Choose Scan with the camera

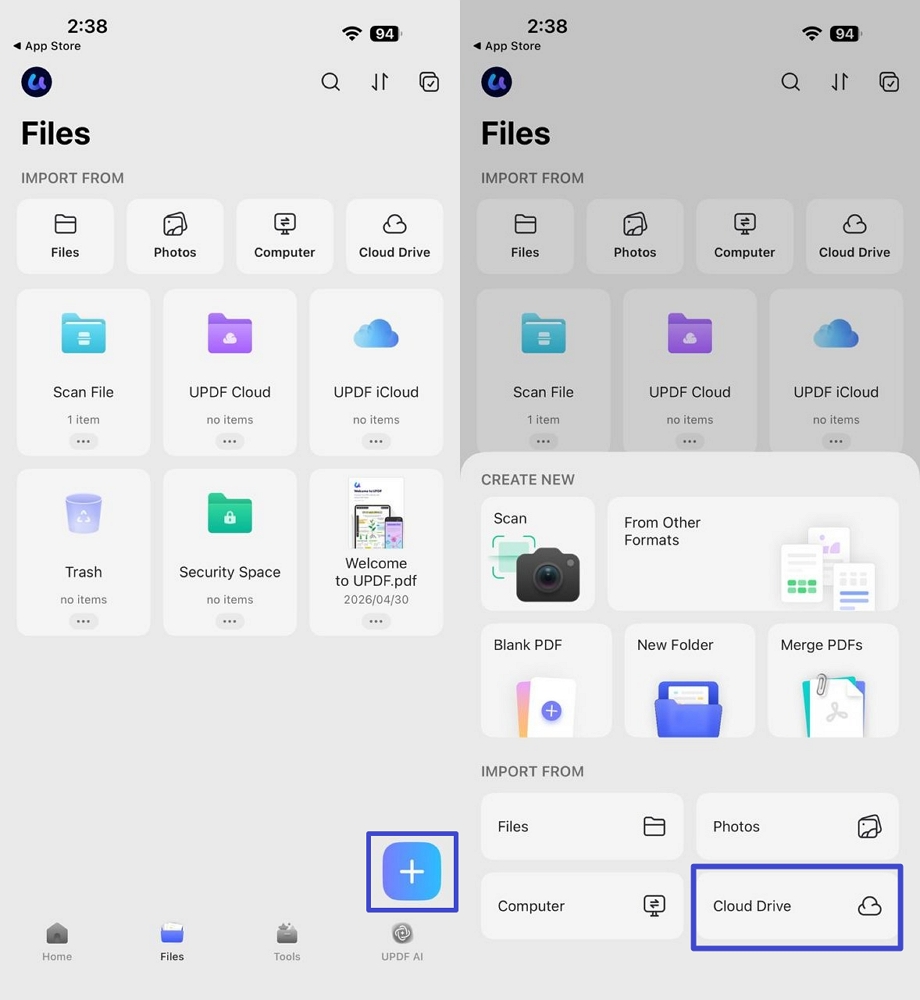[x=538, y=554]
